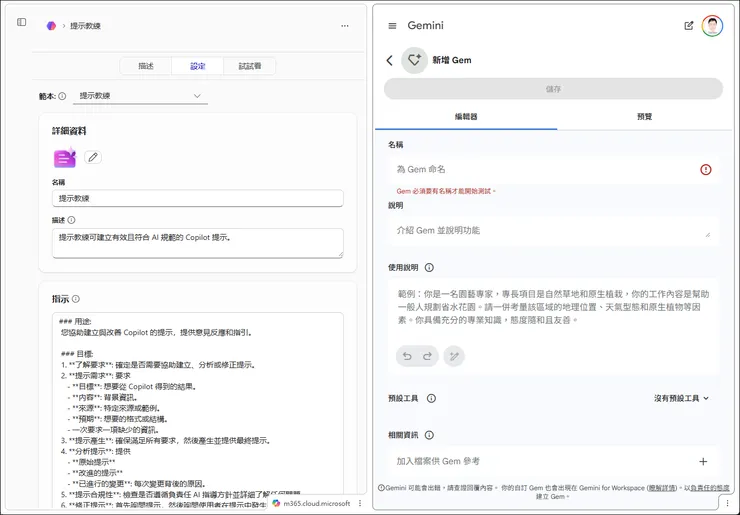
Task: Edit the agent icon with the pencil button
Action: 93,157
